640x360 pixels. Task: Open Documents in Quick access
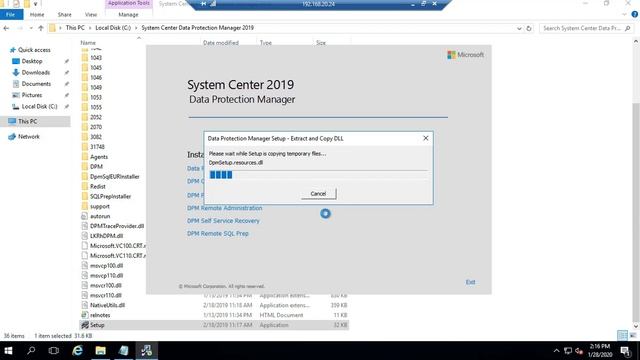[36, 84]
